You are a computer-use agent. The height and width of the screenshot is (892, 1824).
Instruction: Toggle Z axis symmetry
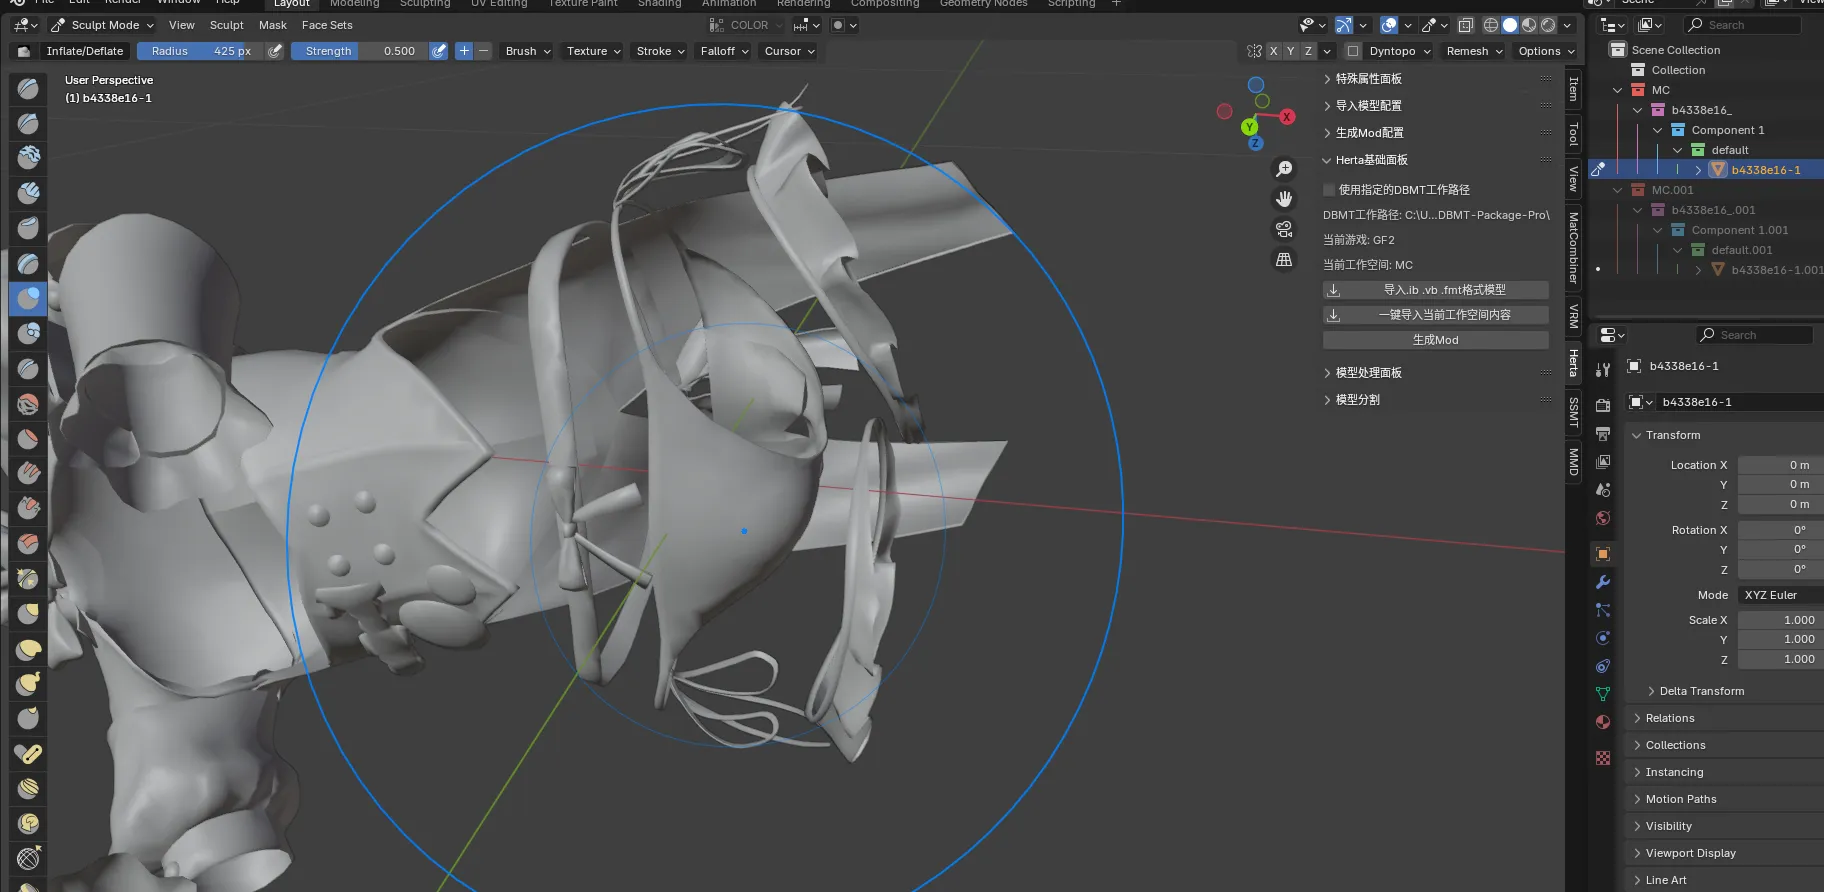click(1308, 51)
